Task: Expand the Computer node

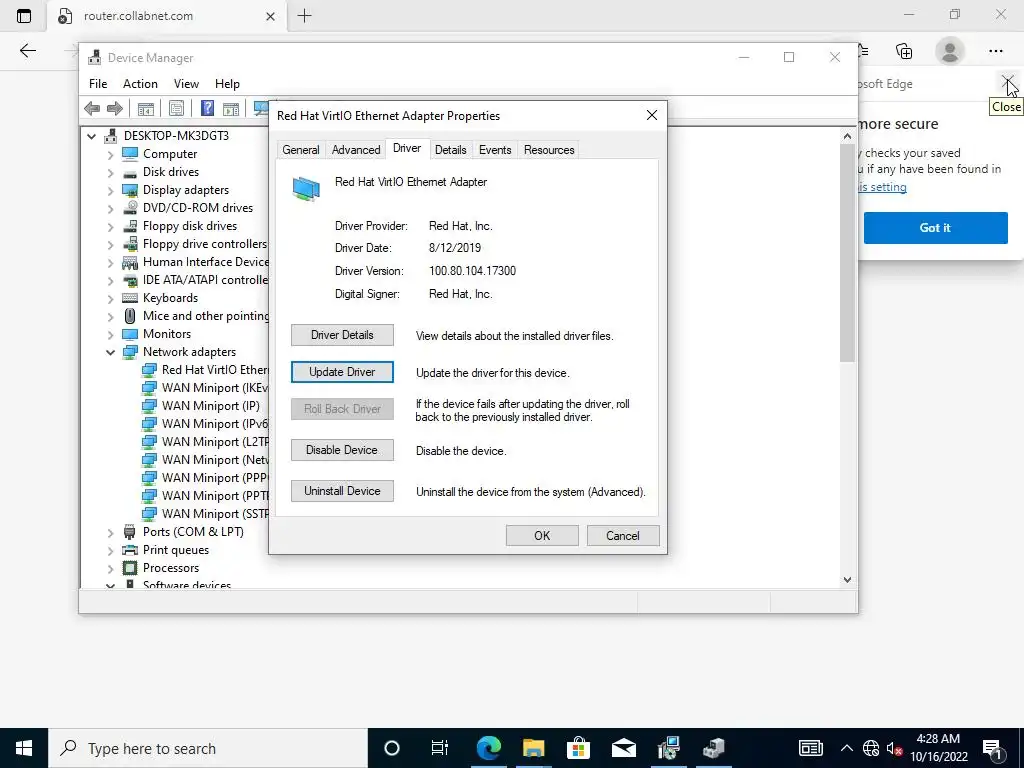Action: tap(110, 155)
